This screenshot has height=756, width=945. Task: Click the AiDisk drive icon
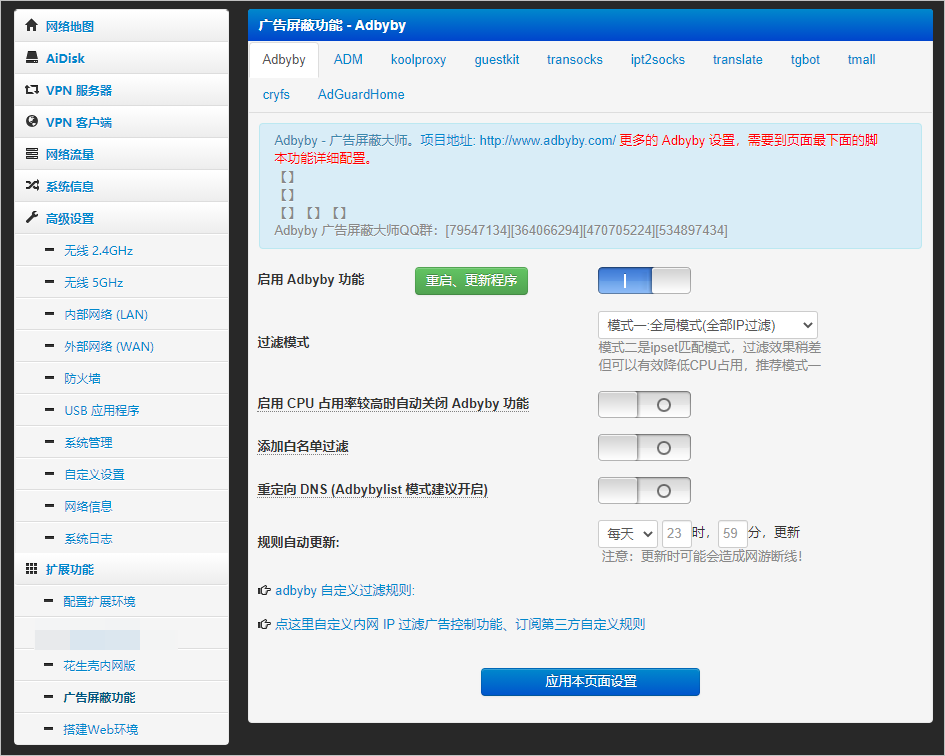(x=31, y=58)
